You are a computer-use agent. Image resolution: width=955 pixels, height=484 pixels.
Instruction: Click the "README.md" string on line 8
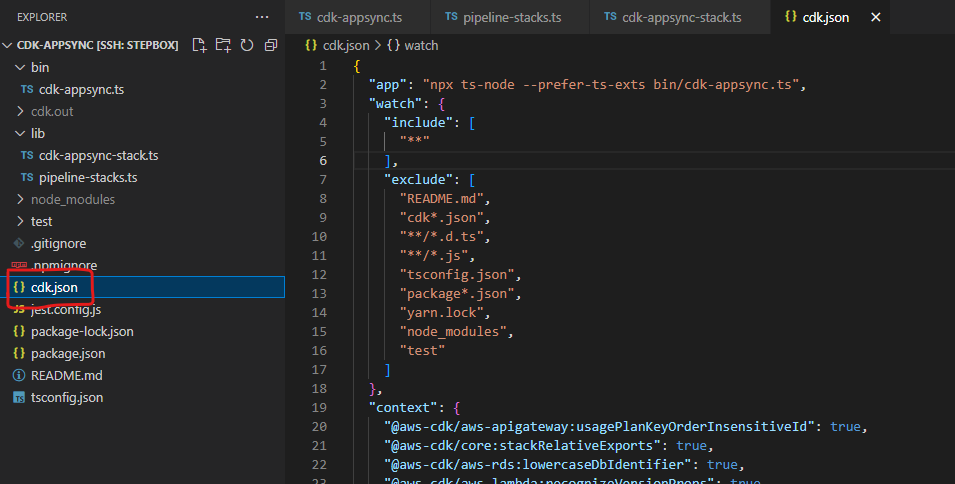point(442,198)
